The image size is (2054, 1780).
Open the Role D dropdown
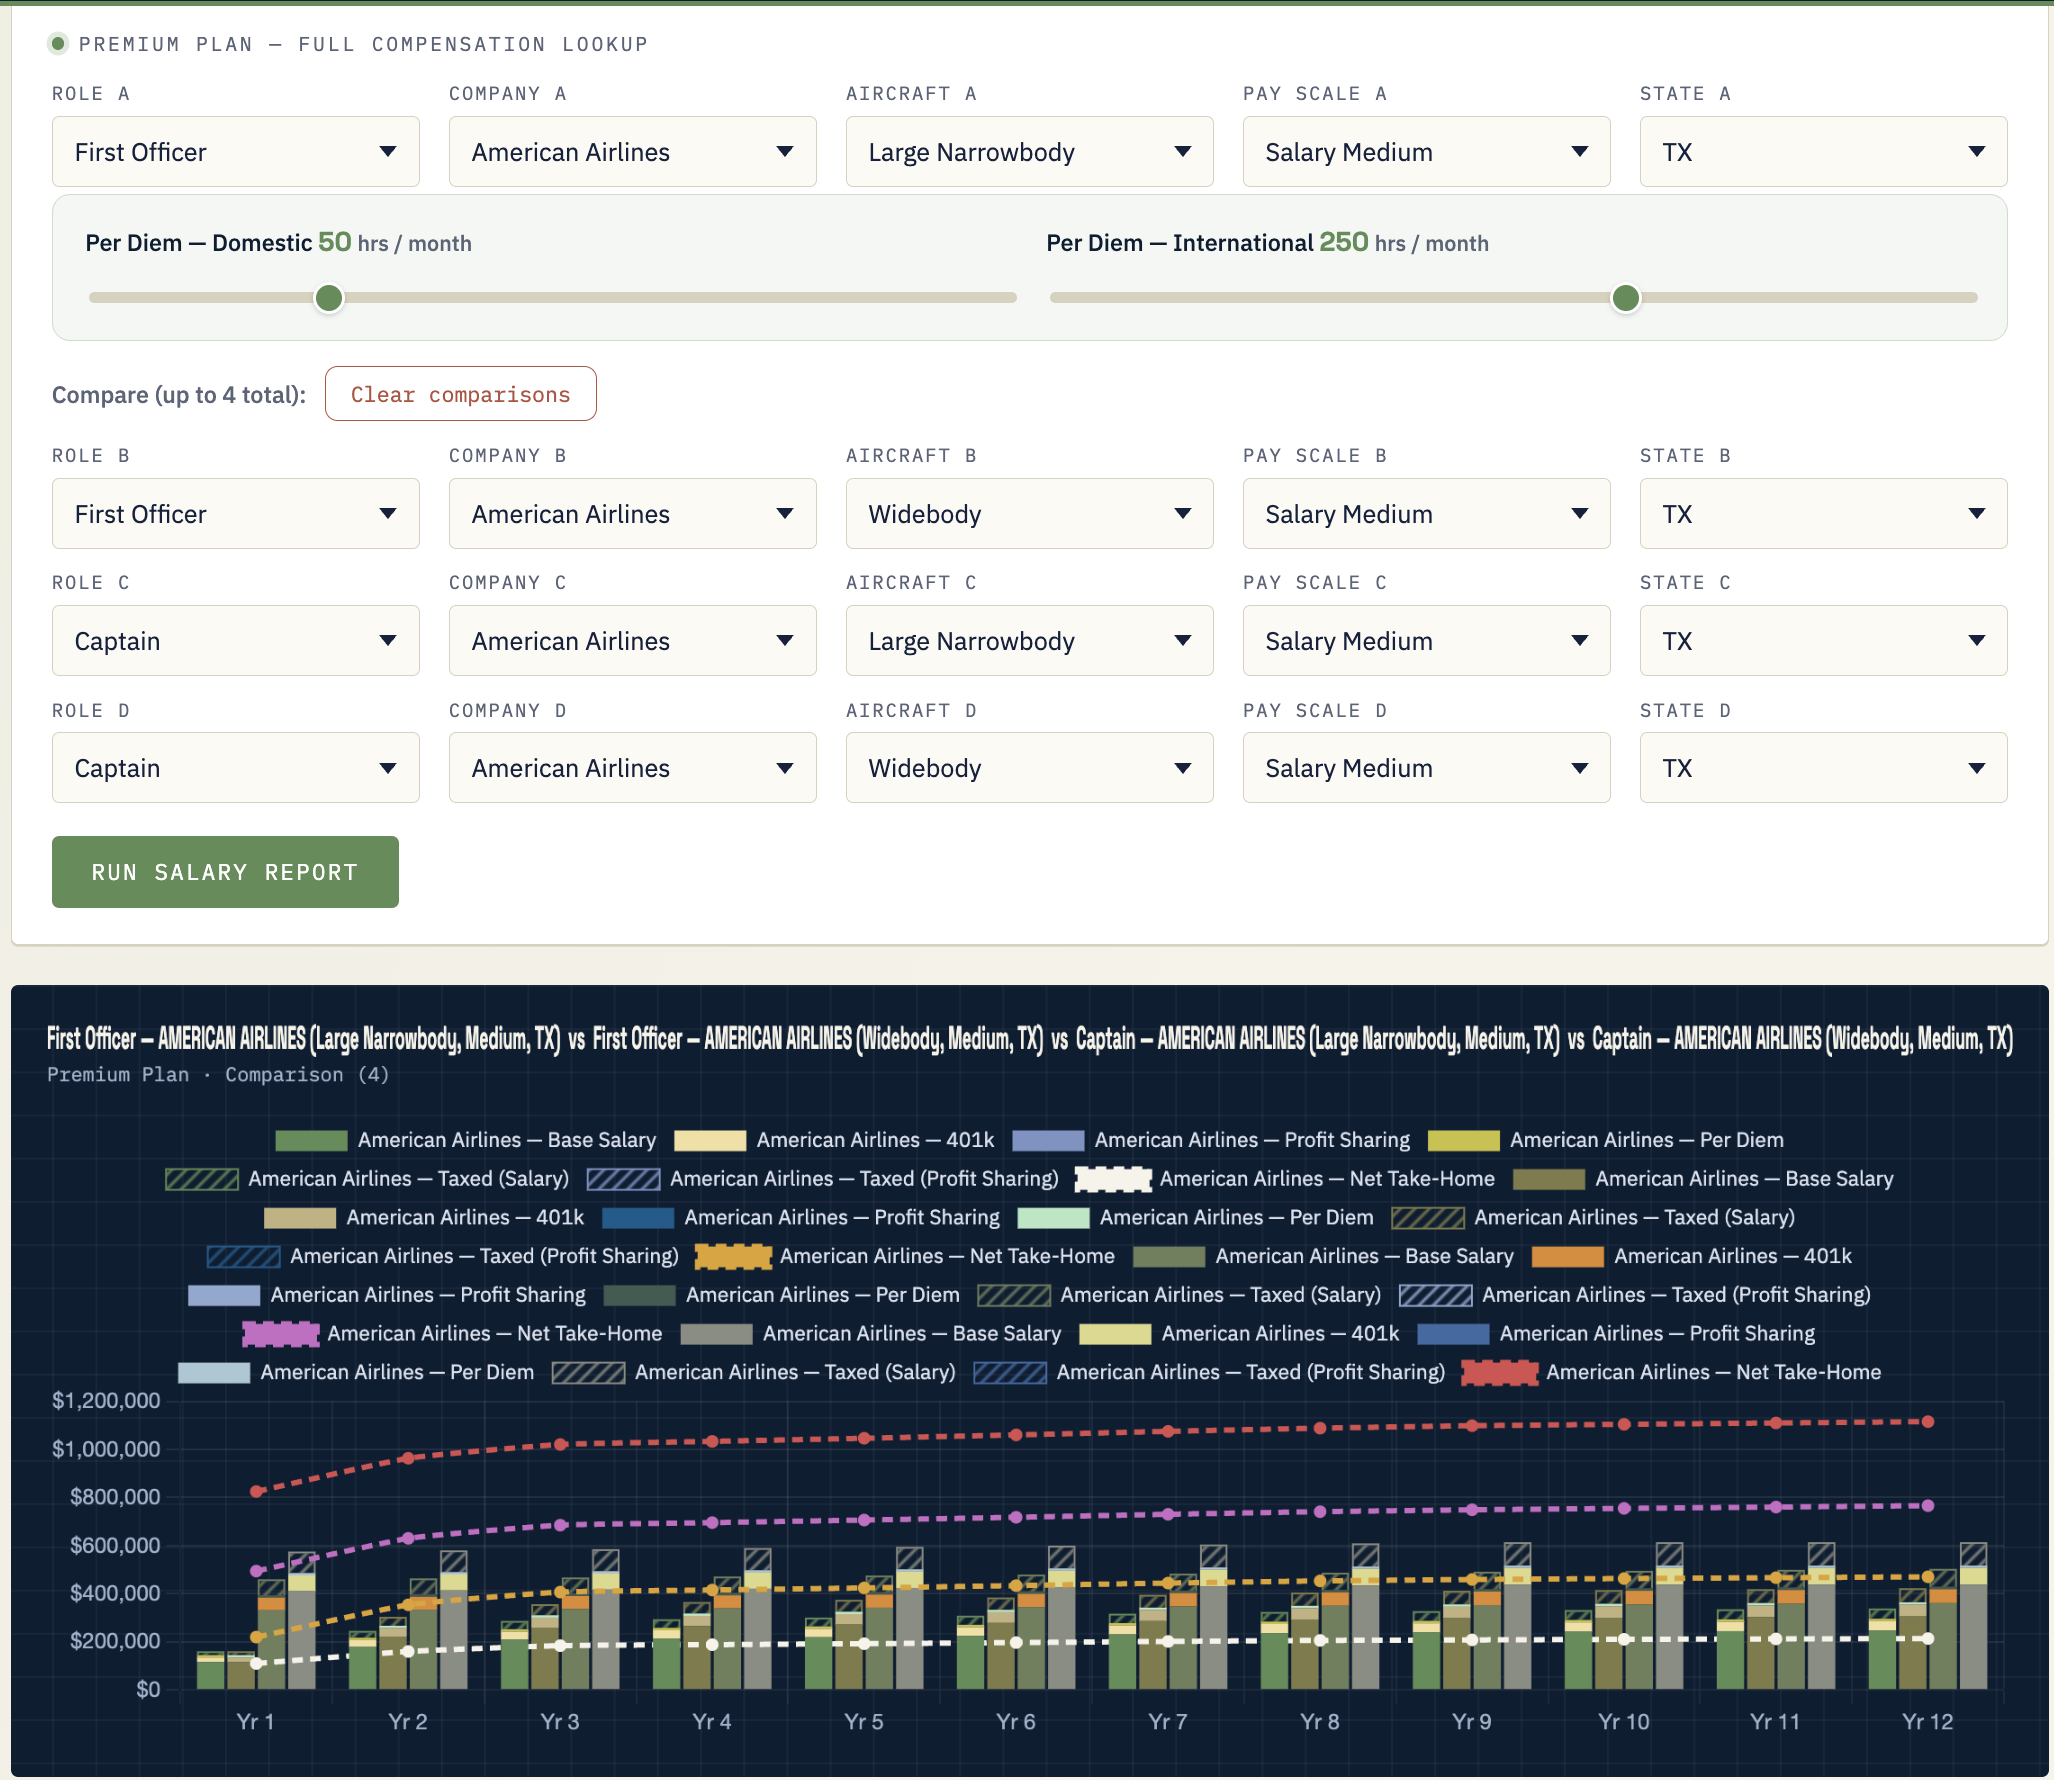click(x=236, y=768)
